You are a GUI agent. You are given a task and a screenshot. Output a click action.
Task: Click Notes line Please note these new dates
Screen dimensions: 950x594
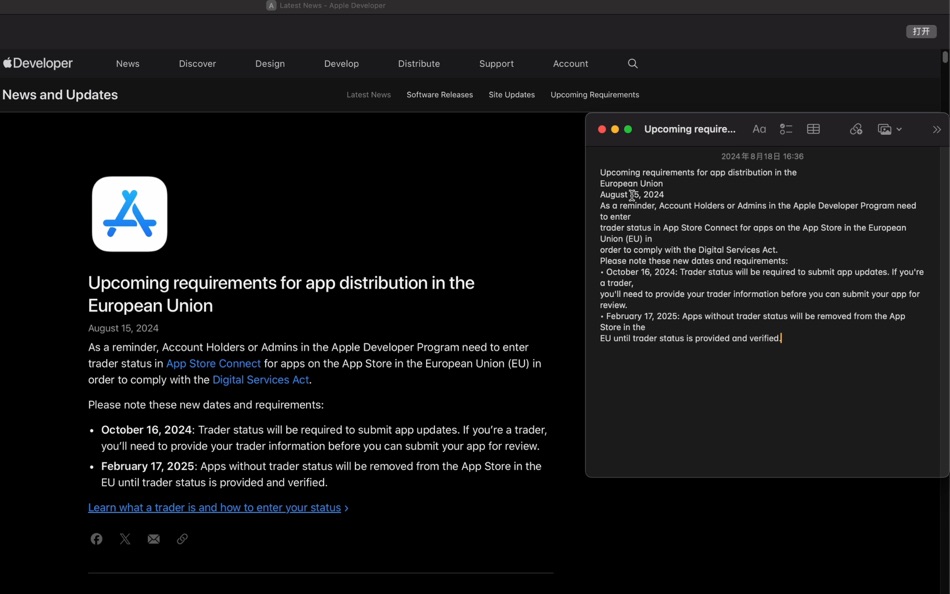[x=694, y=261]
